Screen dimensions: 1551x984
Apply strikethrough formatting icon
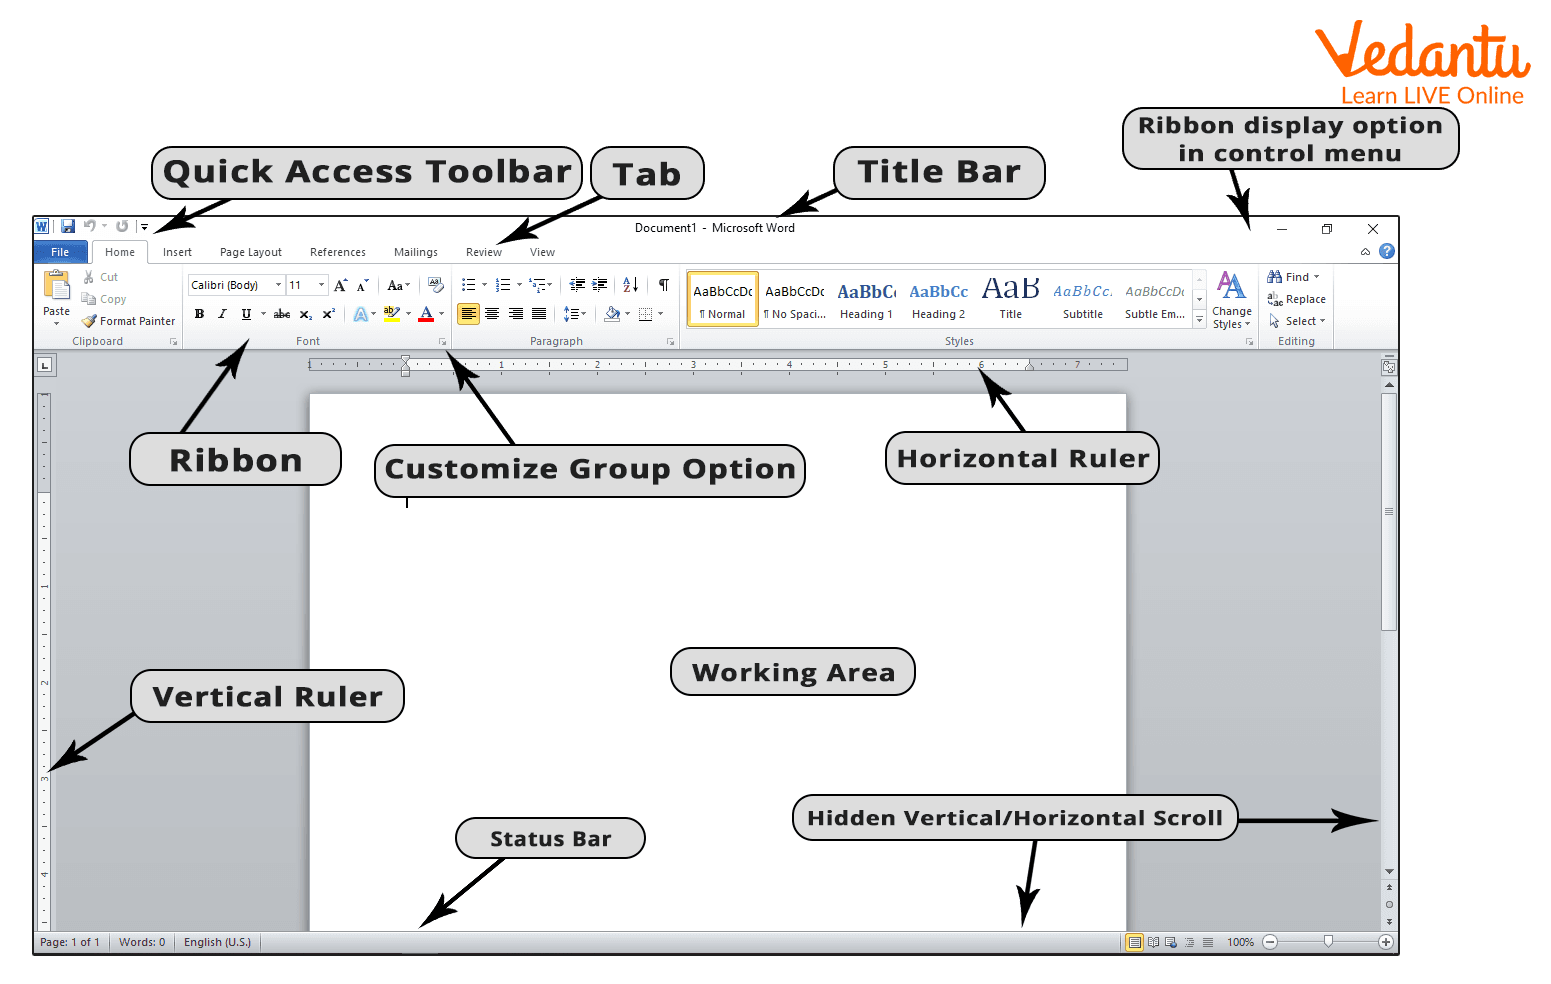pyautogui.click(x=282, y=314)
